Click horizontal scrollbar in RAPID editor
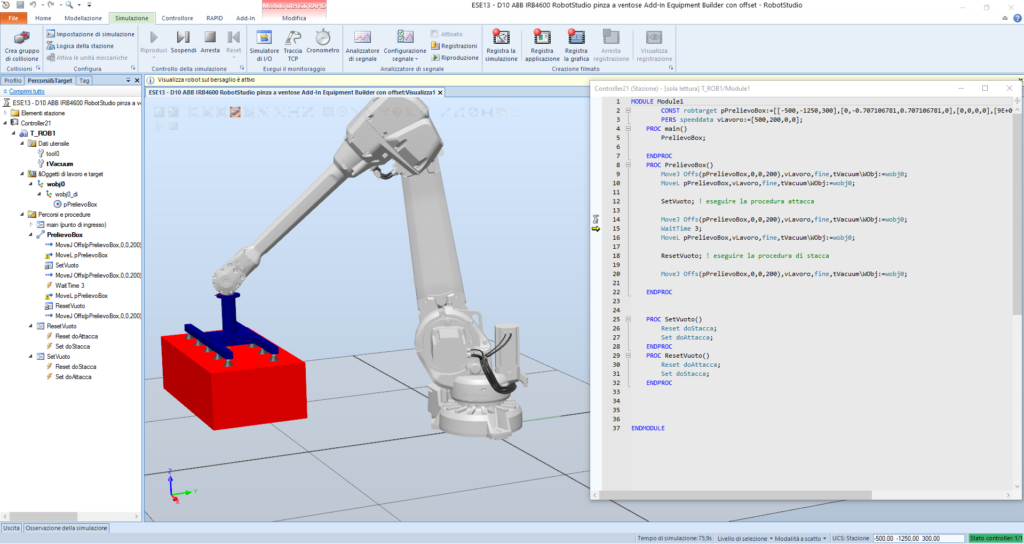 click(737, 495)
